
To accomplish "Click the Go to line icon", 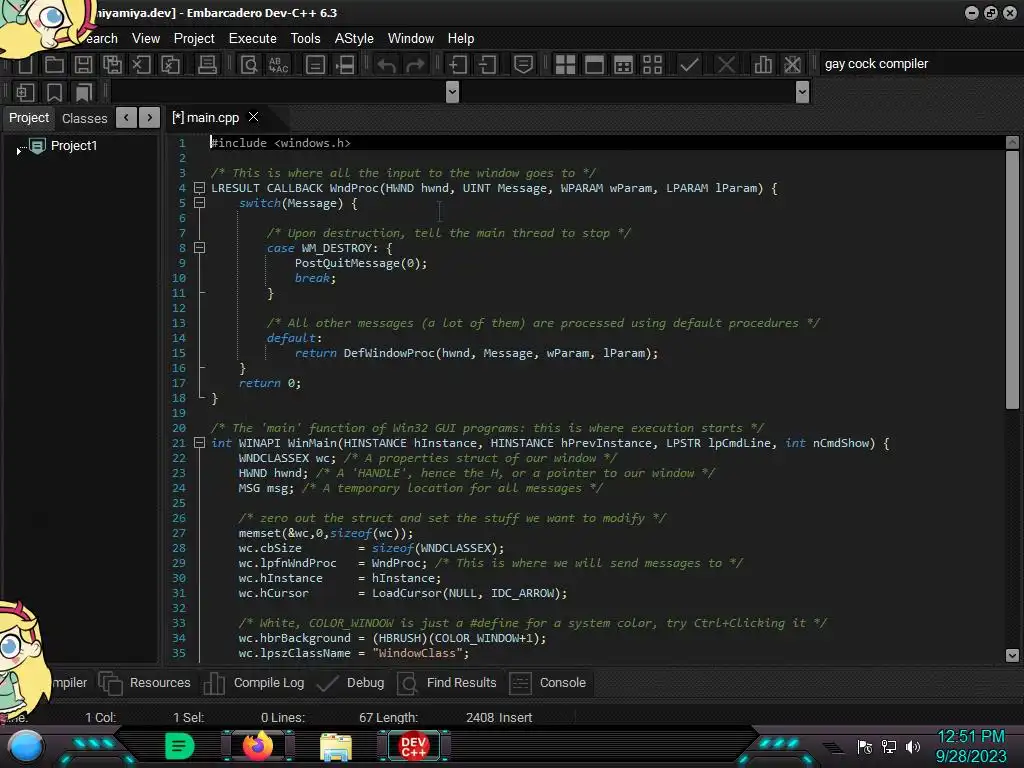I will pos(315,64).
